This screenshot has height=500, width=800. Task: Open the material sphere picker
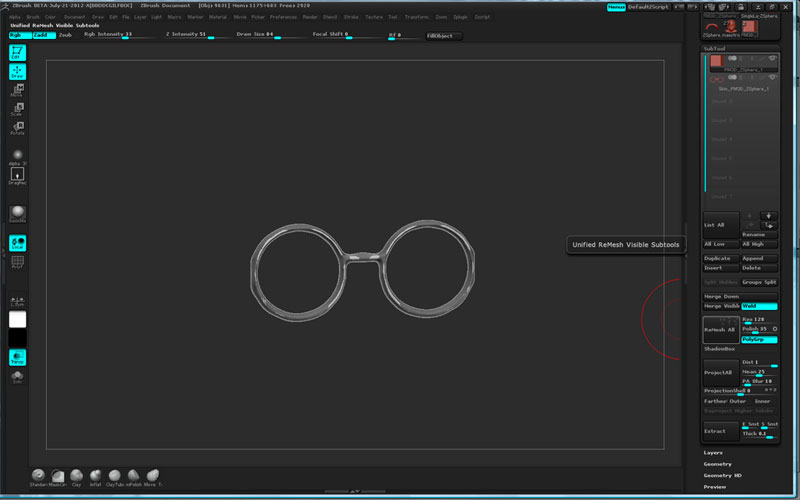[17, 214]
